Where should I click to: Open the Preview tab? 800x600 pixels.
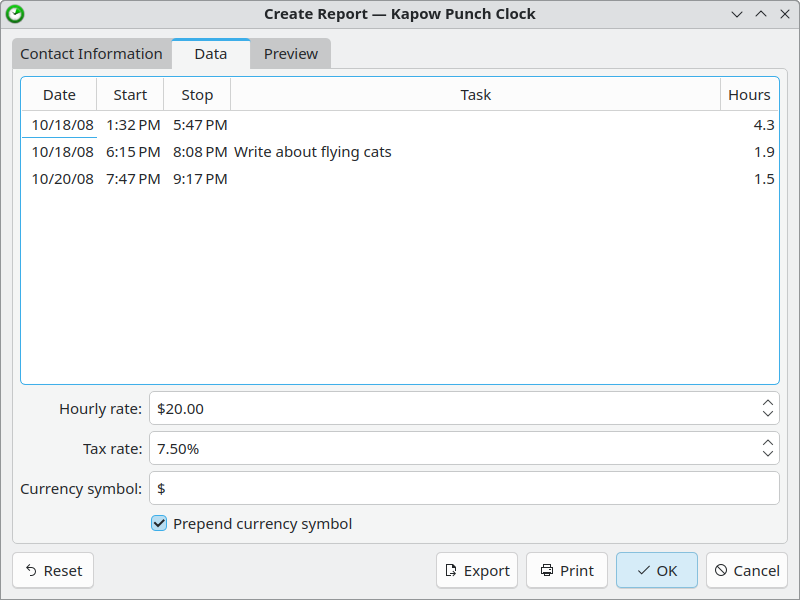click(290, 54)
